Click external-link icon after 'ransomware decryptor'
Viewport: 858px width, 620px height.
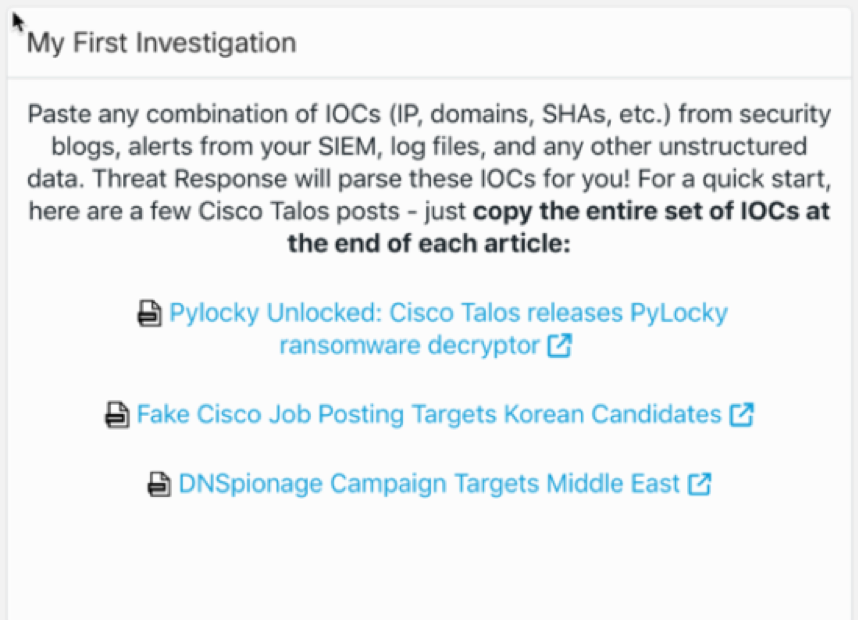561,347
